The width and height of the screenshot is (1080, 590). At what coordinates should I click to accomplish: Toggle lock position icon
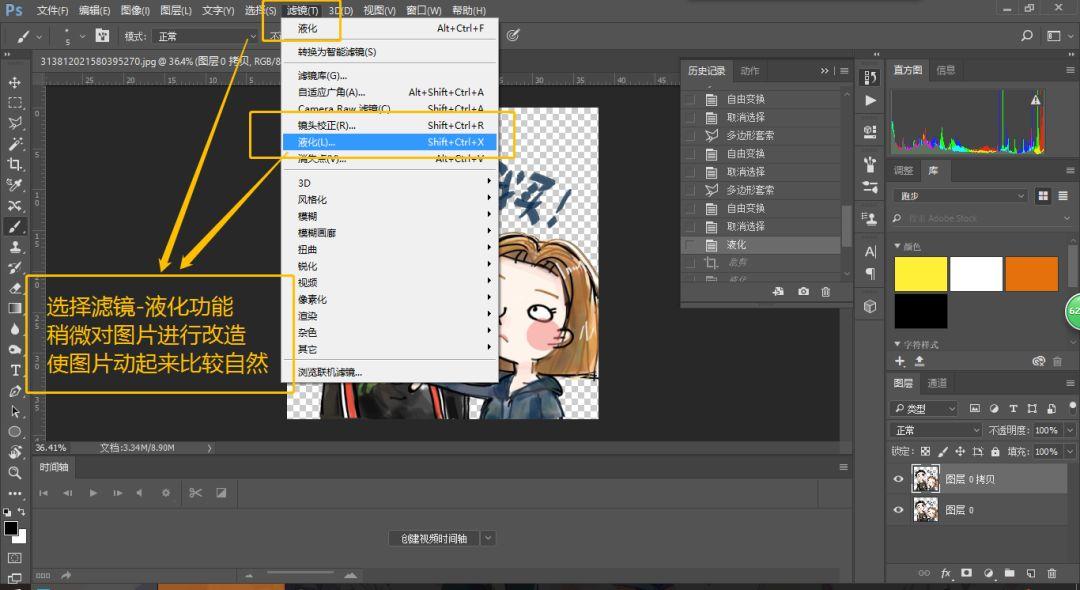coord(959,452)
